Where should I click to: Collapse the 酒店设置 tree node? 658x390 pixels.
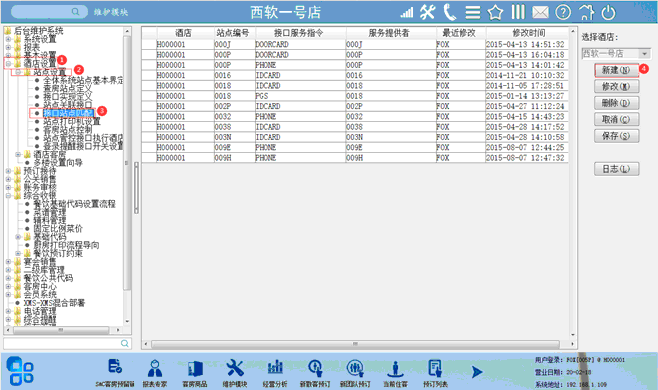[8, 63]
